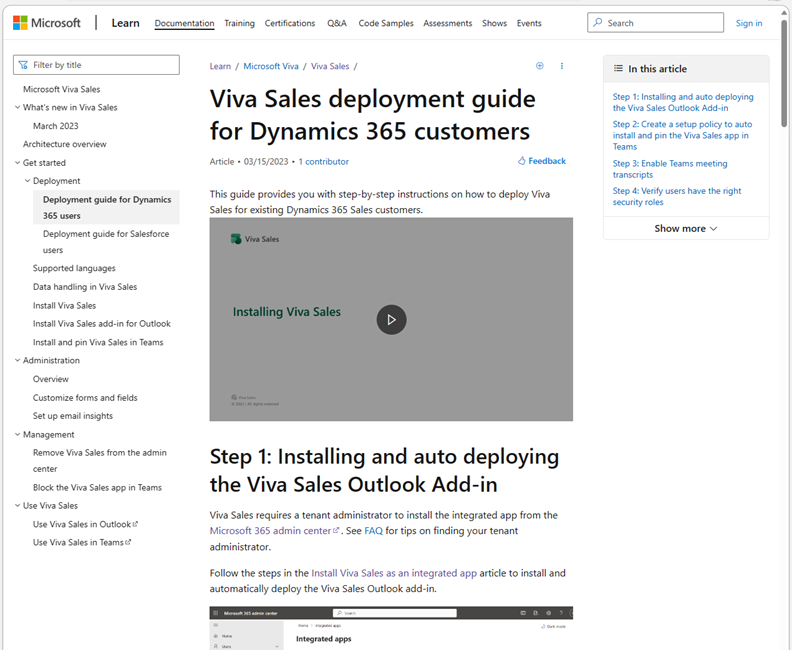Screen dimensions: 792x650
Task: Play the Installing Viva Sales video
Action: click(x=391, y=320)
